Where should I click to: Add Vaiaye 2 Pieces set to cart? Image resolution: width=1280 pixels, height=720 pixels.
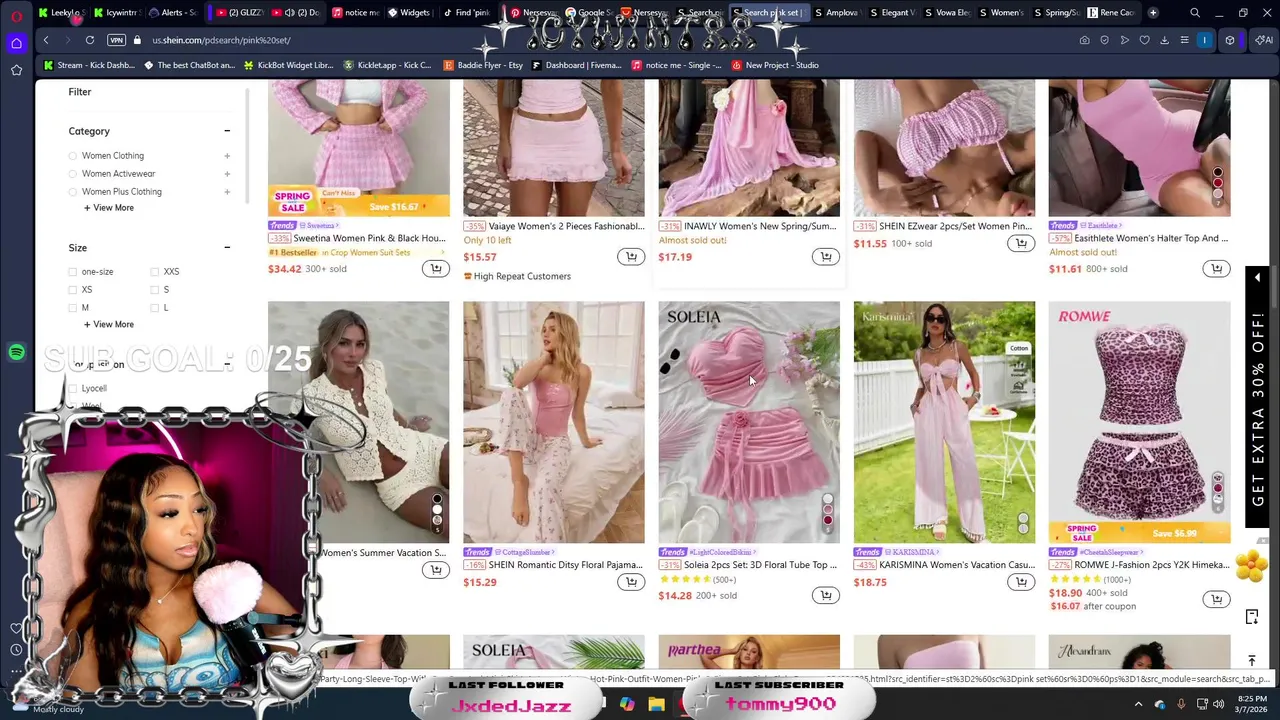pos(630,257)
